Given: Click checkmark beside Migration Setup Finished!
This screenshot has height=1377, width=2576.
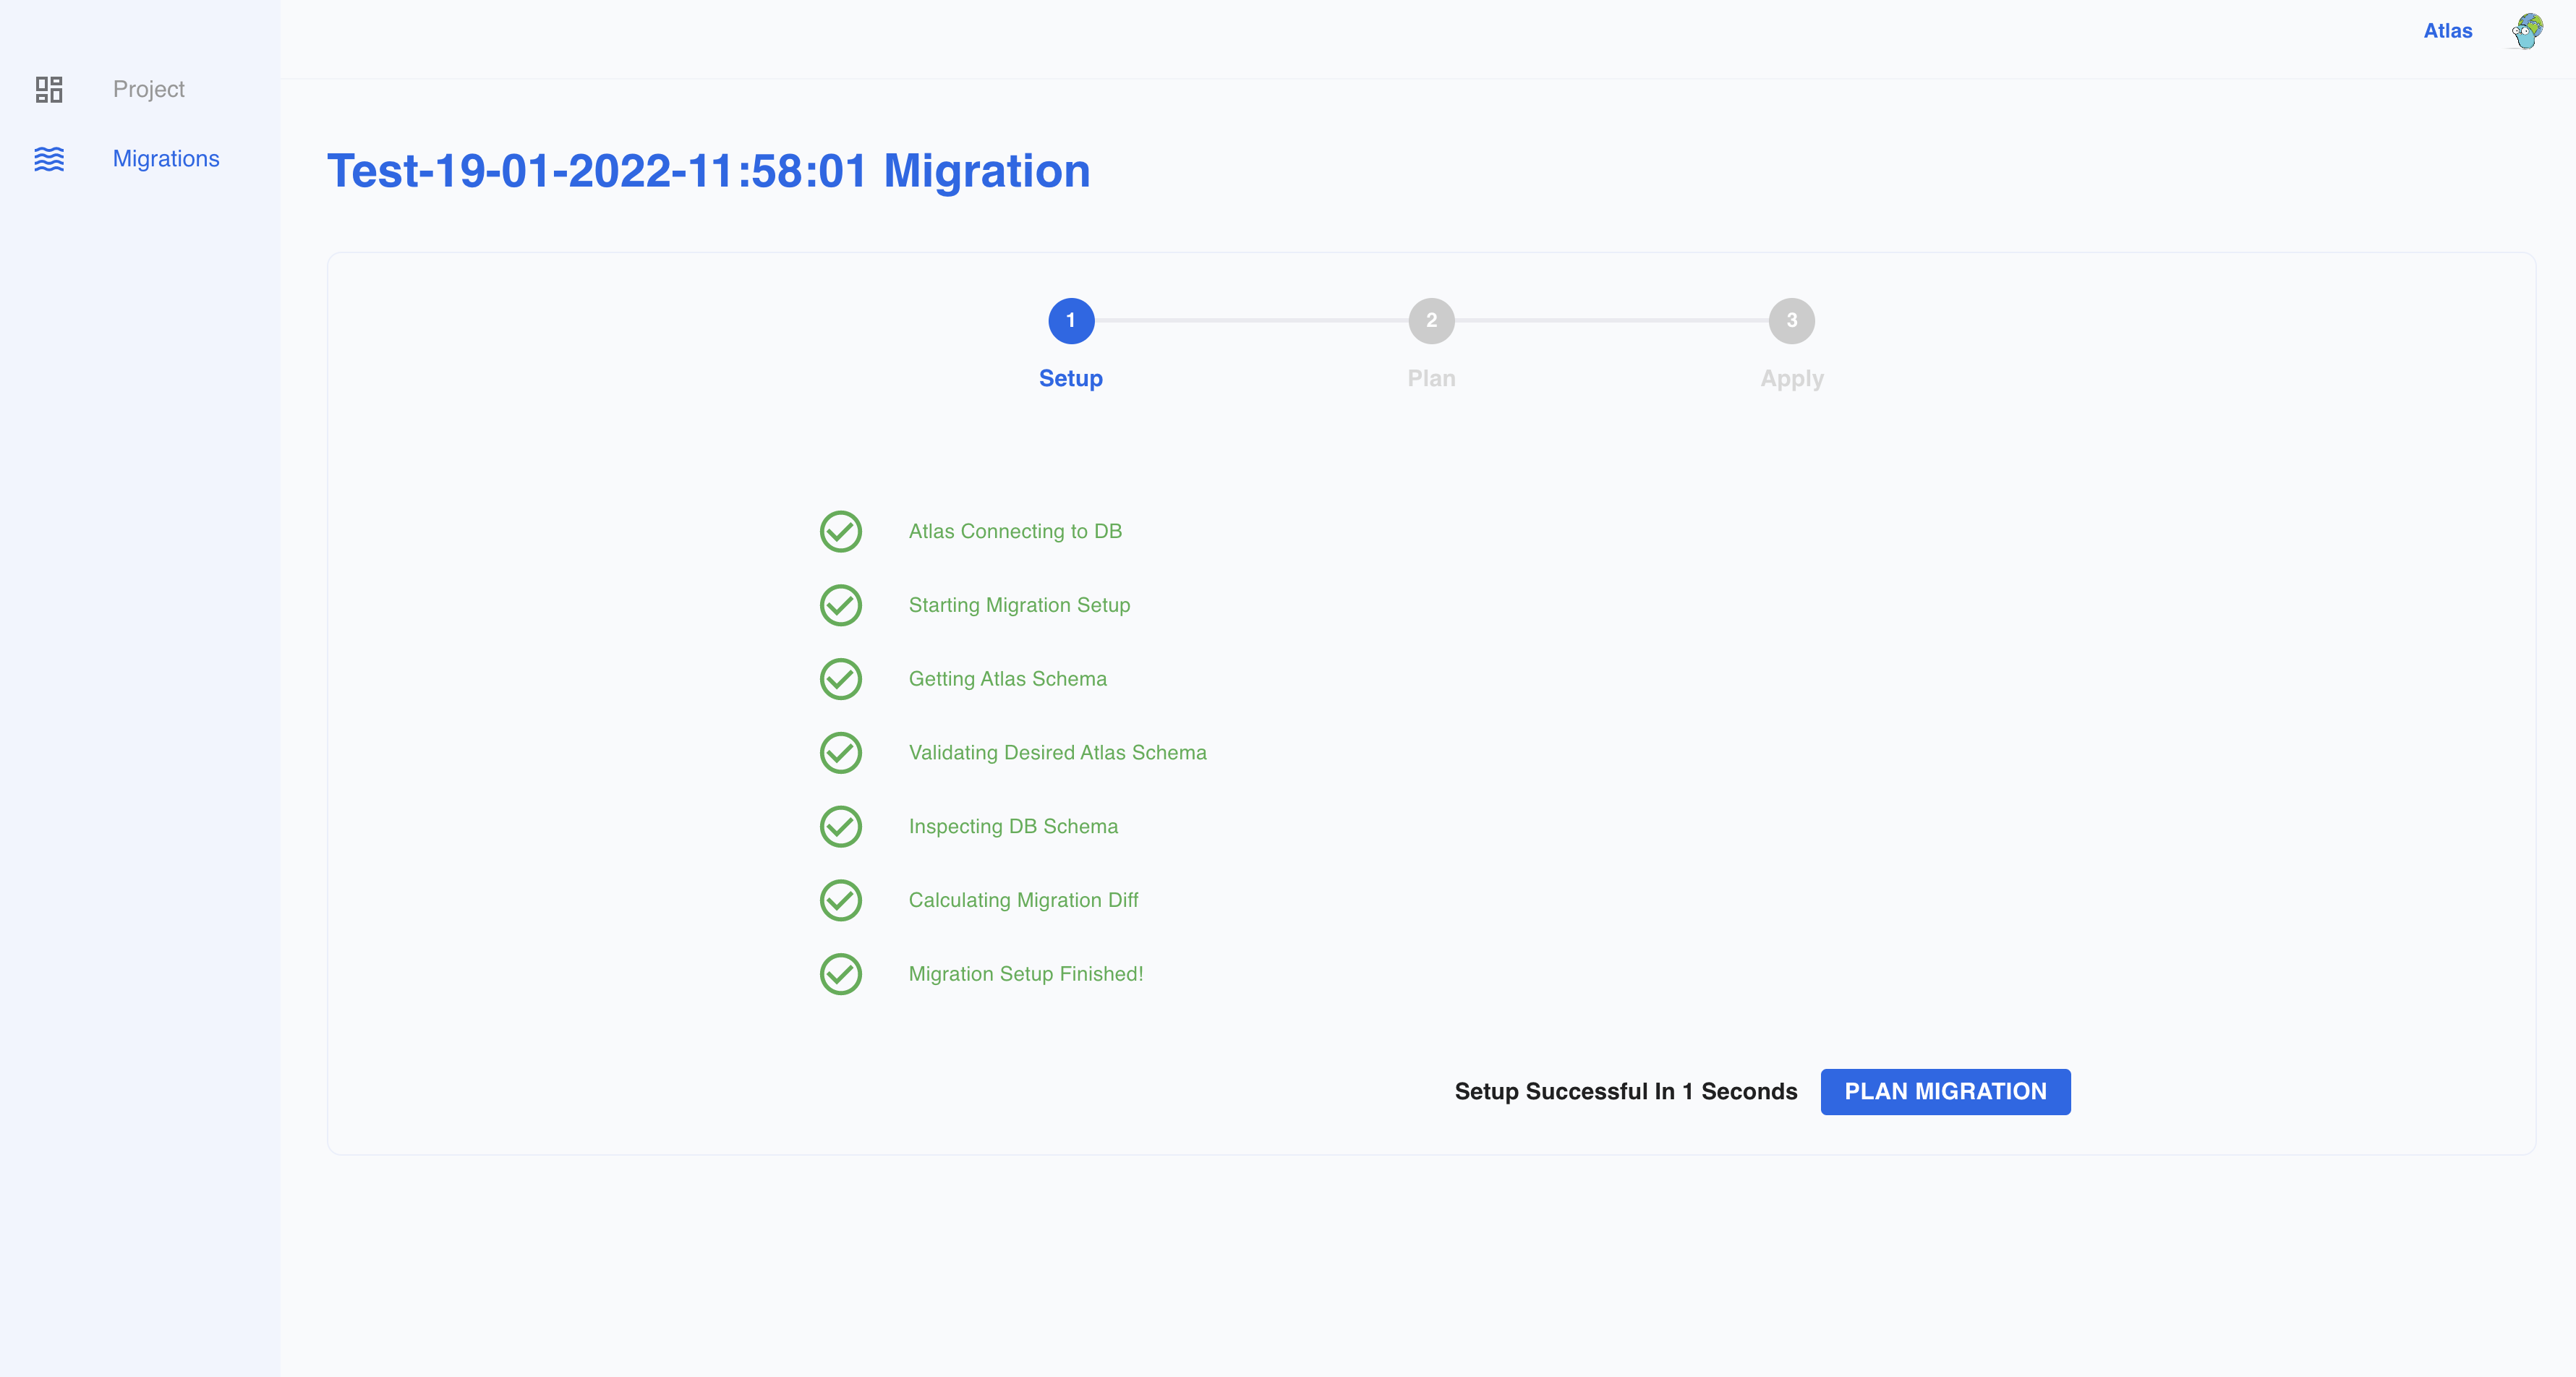Looking at the screenshot, I should pyautogui.click(x=841, y=974).
